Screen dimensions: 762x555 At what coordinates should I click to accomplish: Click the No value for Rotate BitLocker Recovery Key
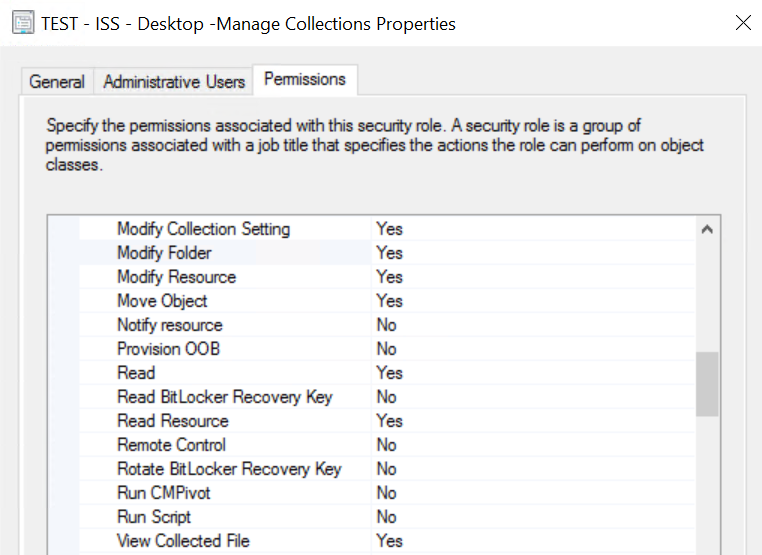click(387, 469)
